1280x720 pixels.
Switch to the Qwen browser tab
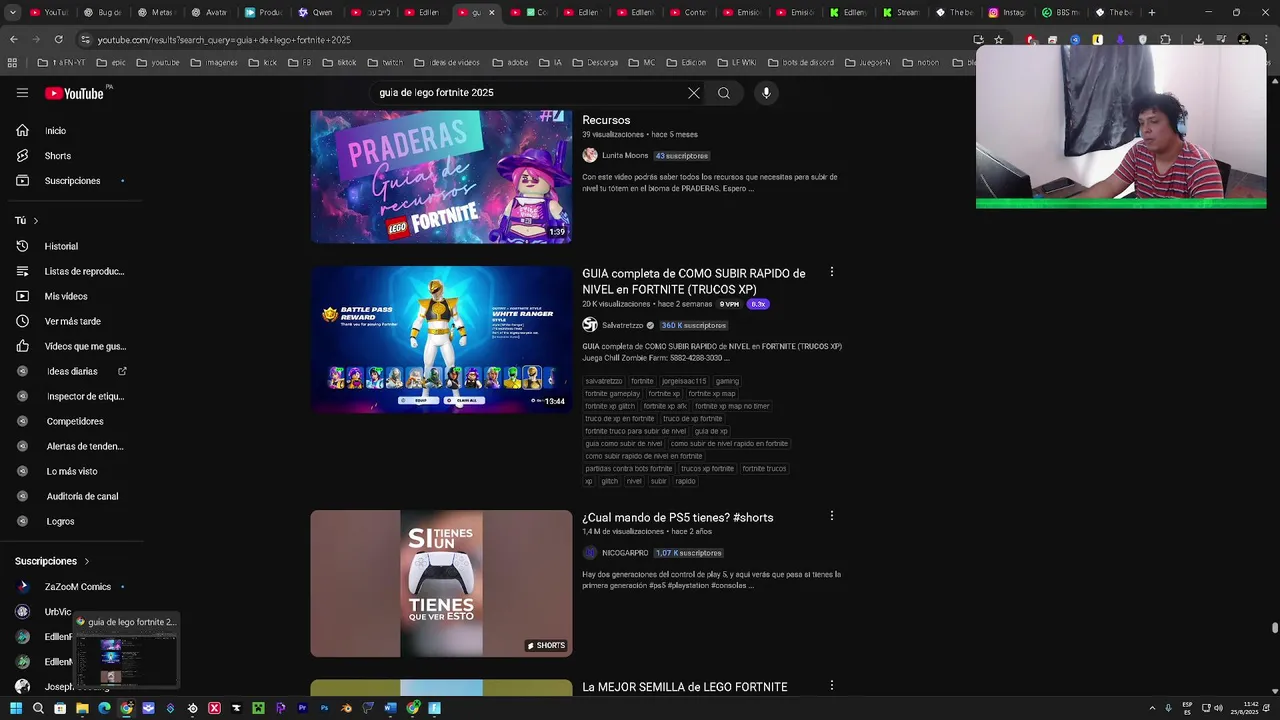pyautogui.click(x=316, y=12)
